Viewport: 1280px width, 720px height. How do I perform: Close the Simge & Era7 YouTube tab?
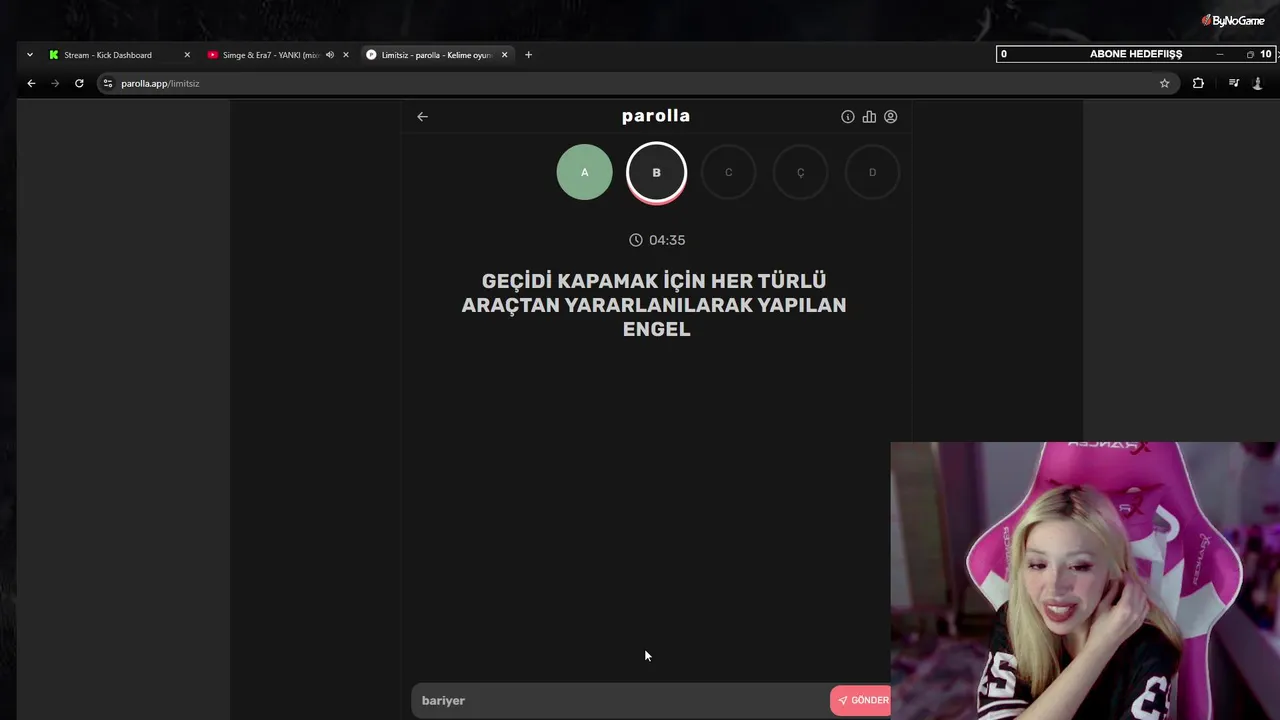tap(346, 55)
